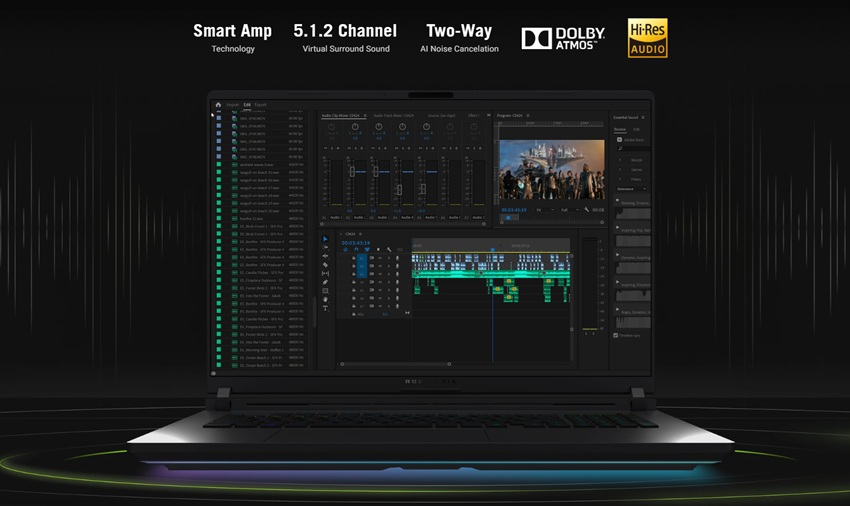Screen dimensions: 850x506
Task: Click the timeline wrench settings icon
Action: click(389, 249)
